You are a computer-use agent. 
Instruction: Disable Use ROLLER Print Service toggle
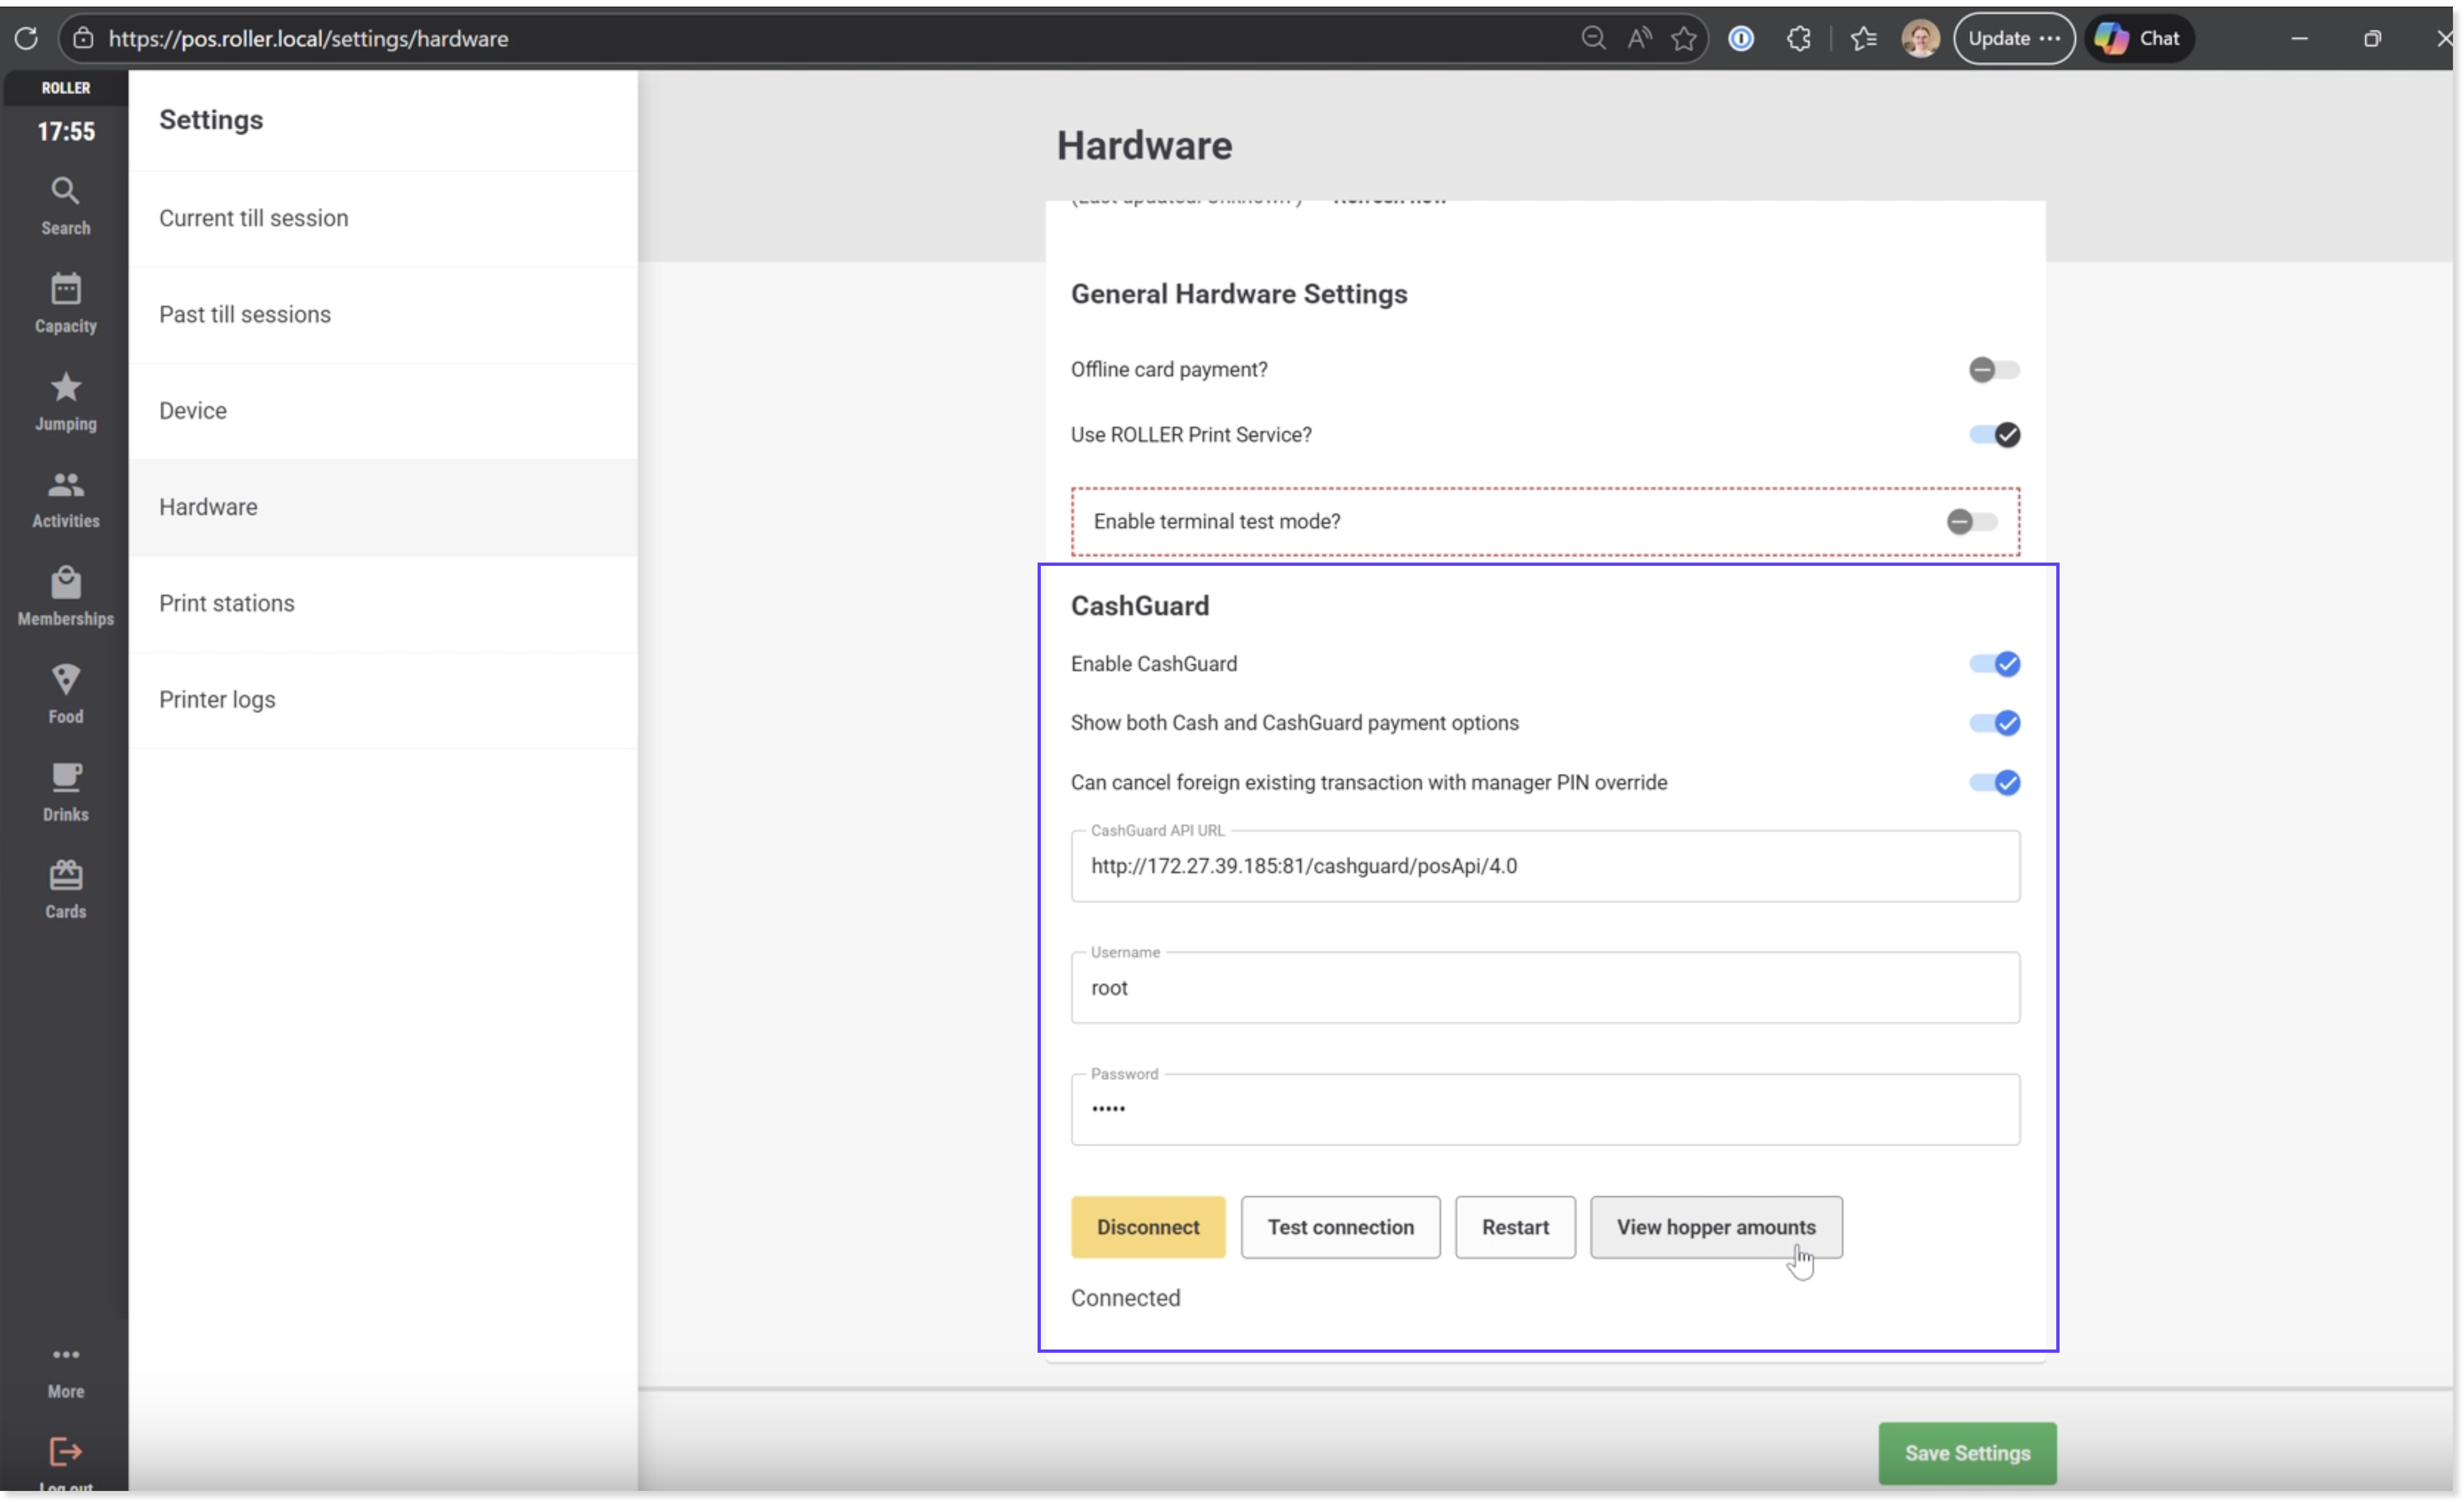click(1994, 435)
